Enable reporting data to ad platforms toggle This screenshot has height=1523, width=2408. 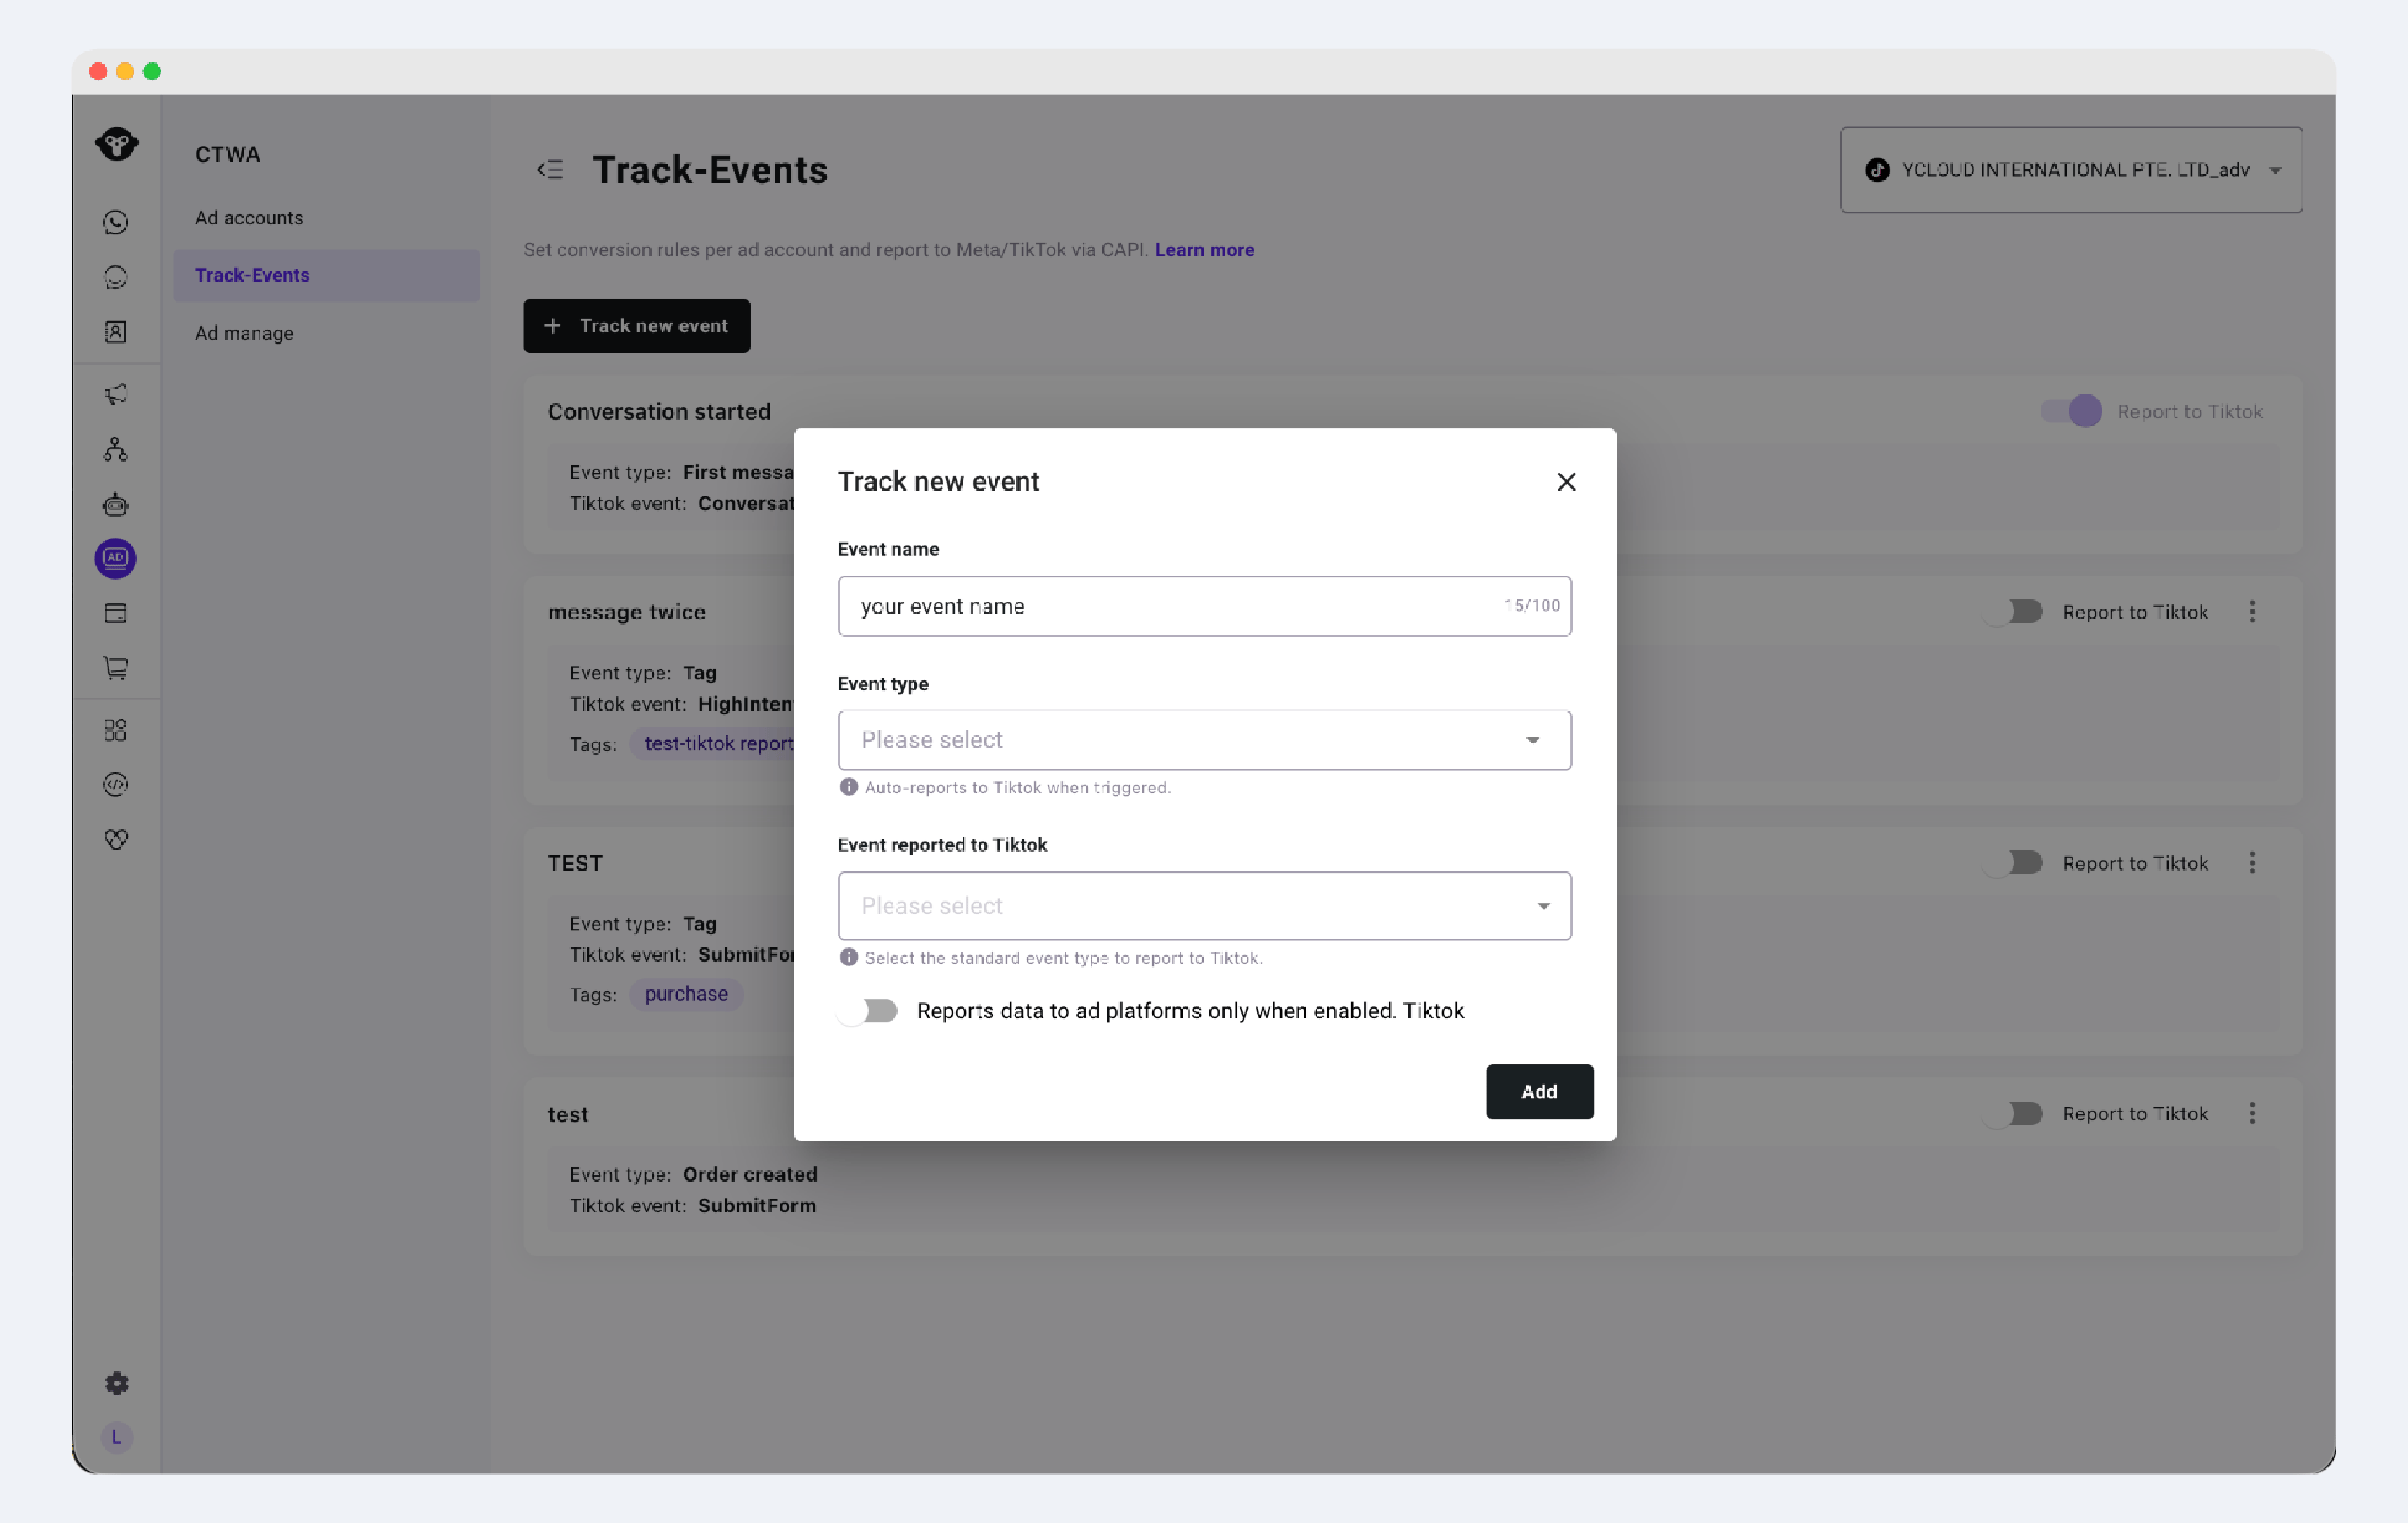tap(868, 1011)
